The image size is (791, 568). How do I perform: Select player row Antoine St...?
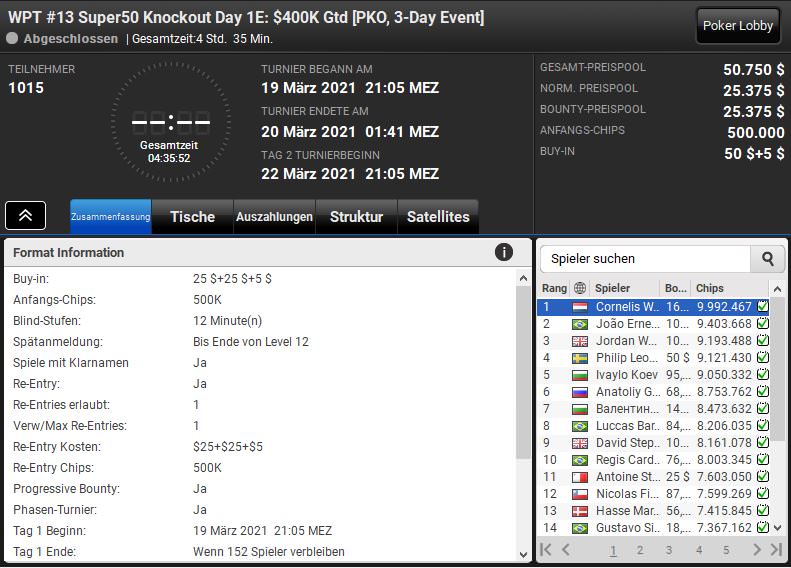pyautogui.click(x=653, y=477)
